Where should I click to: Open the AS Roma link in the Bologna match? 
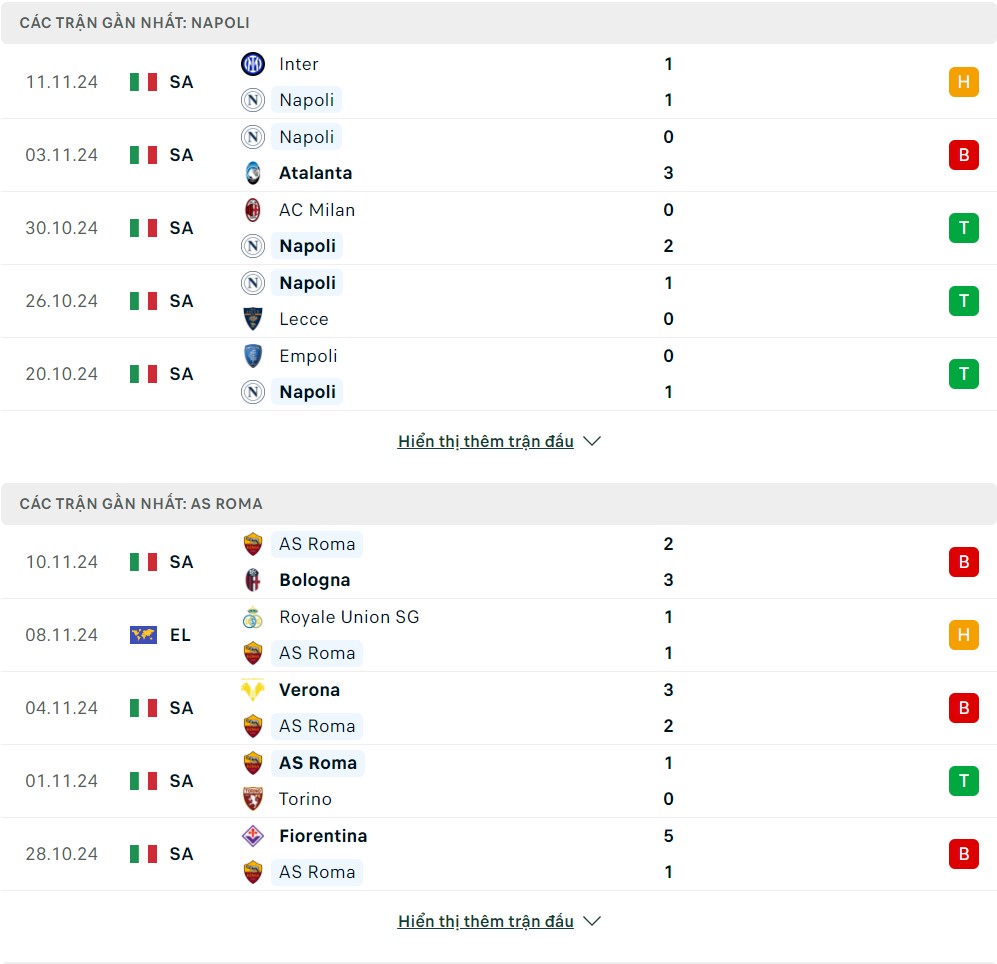[317, 544]
